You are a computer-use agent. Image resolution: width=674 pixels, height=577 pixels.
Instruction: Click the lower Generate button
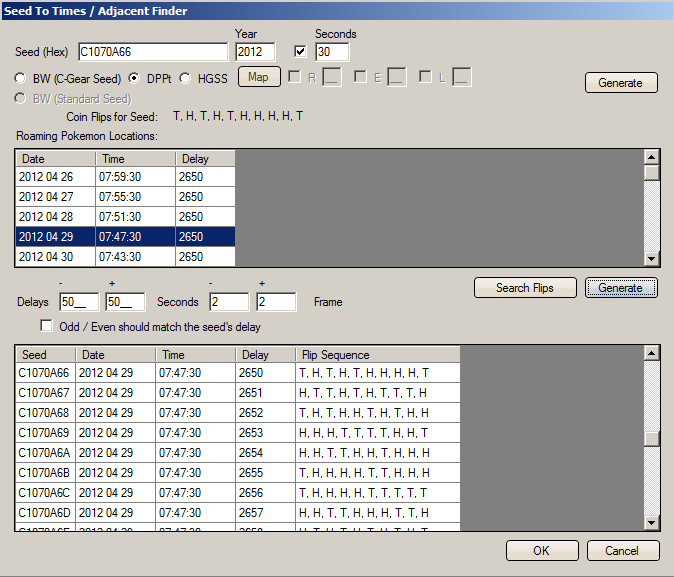point(621,288)
